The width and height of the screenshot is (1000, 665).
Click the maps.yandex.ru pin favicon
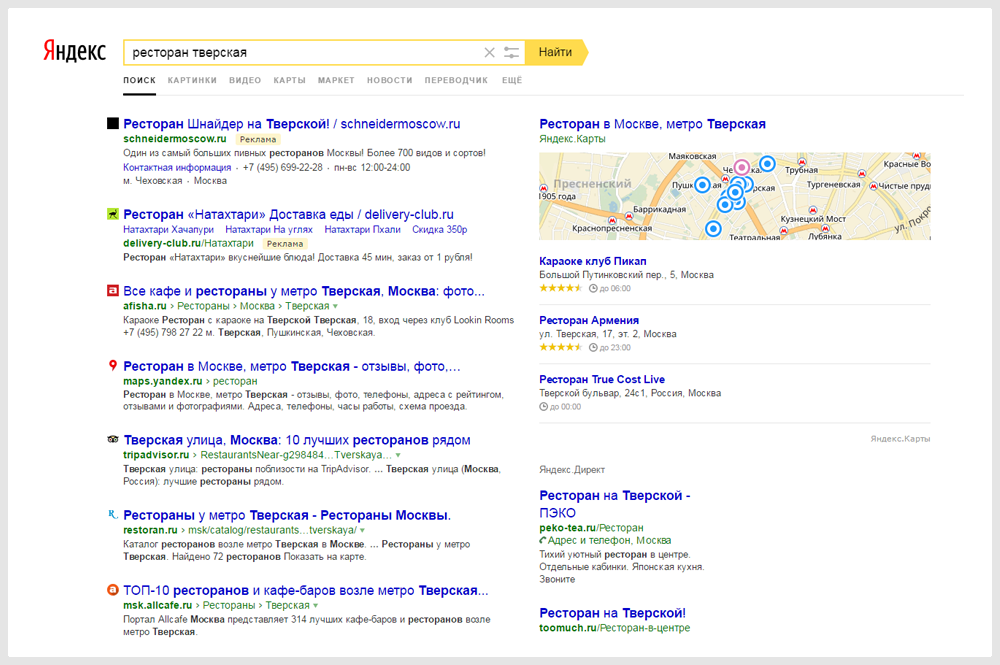pyautogui.click(x=113, y=365)
